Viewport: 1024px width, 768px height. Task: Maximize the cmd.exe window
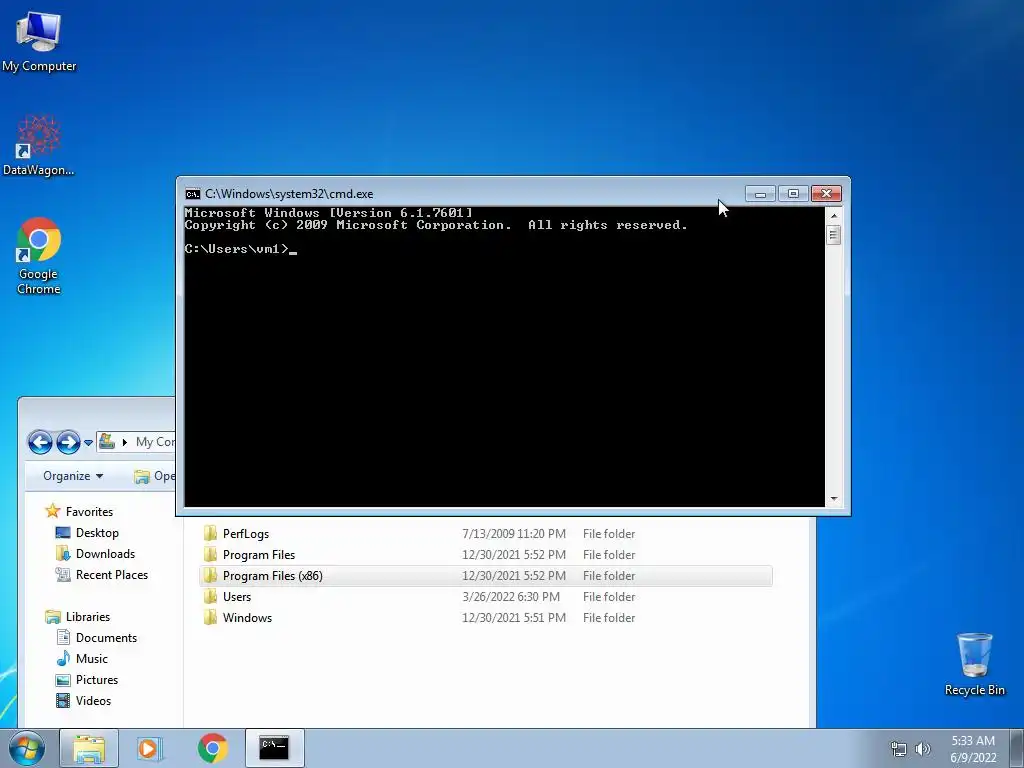tap(793, 194)
